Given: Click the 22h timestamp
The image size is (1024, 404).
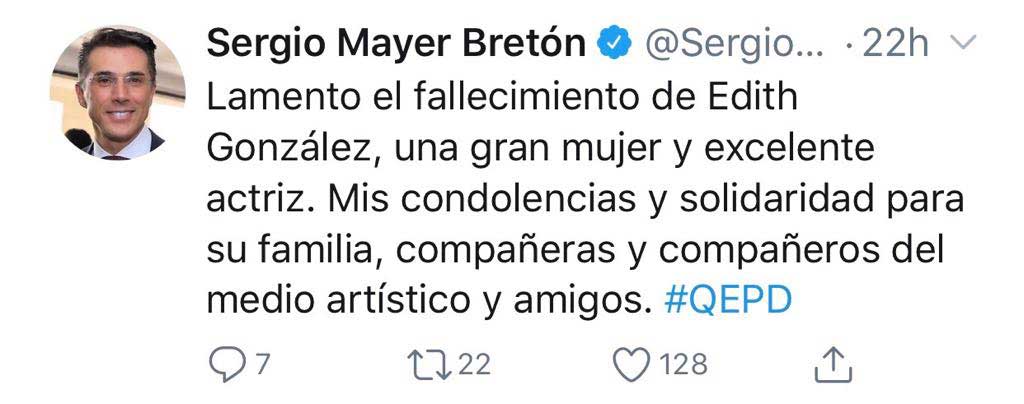Looking at the screenshot, I should (x=894, y=44).
